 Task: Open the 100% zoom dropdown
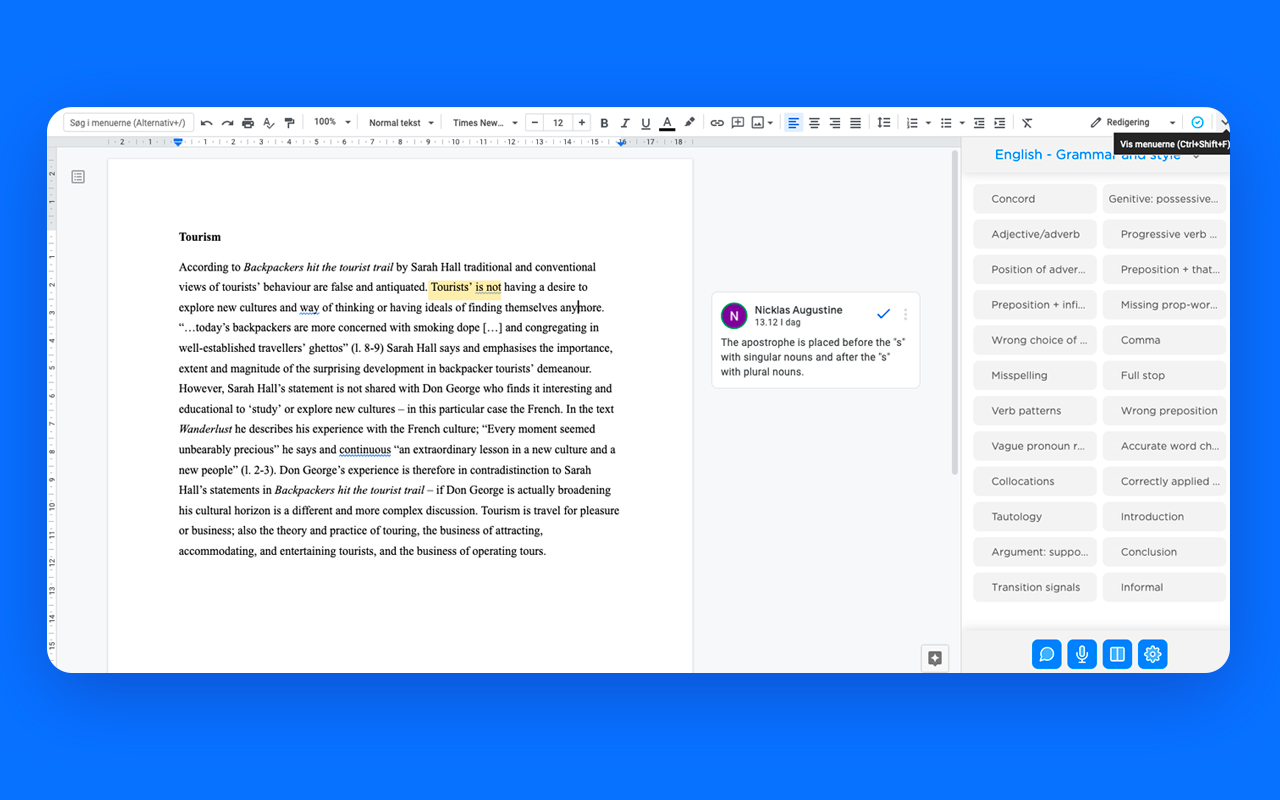coord(332,122)
